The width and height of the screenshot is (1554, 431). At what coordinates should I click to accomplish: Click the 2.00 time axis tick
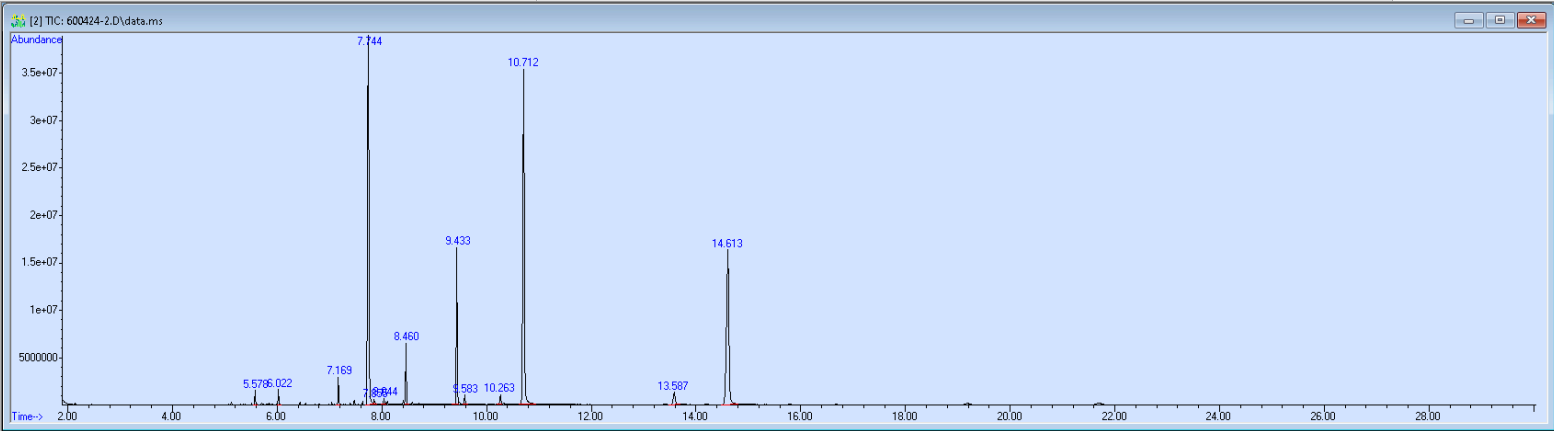coord(67,415)
